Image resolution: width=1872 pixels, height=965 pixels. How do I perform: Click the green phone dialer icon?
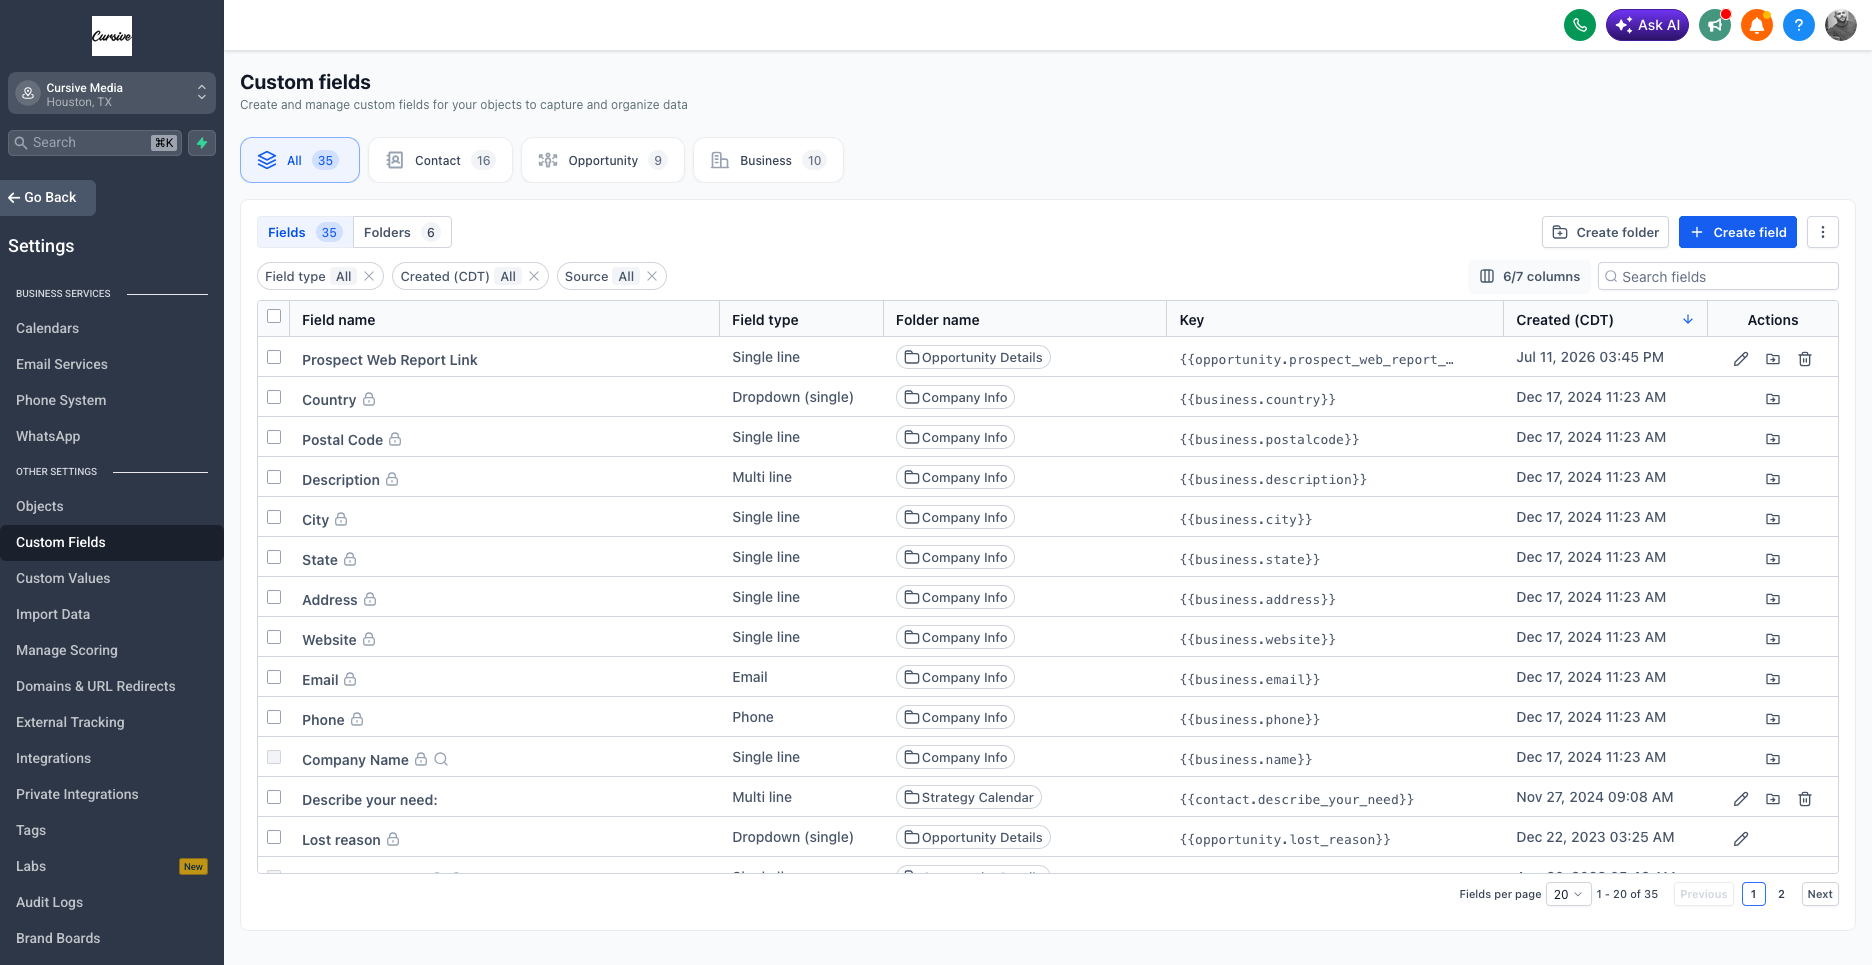pos(1580,25)
